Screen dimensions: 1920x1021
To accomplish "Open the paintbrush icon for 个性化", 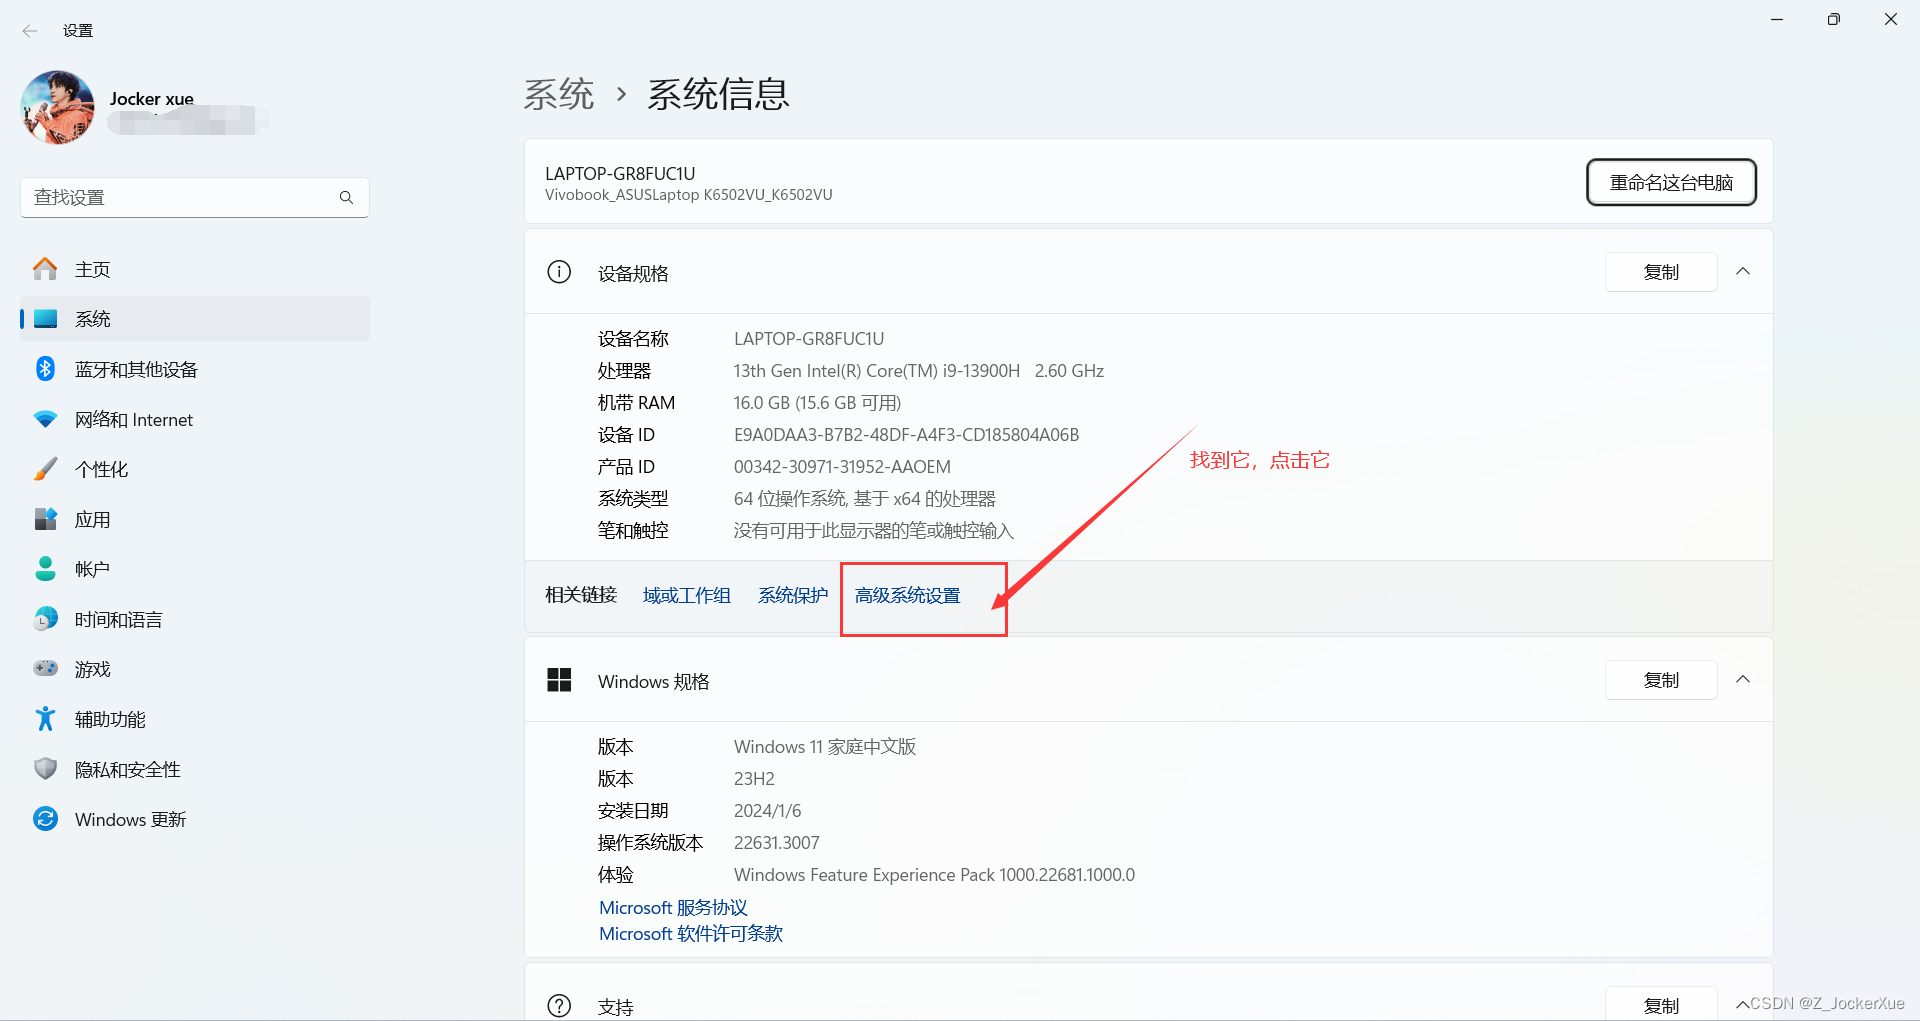I will click(x=45, y=469).
